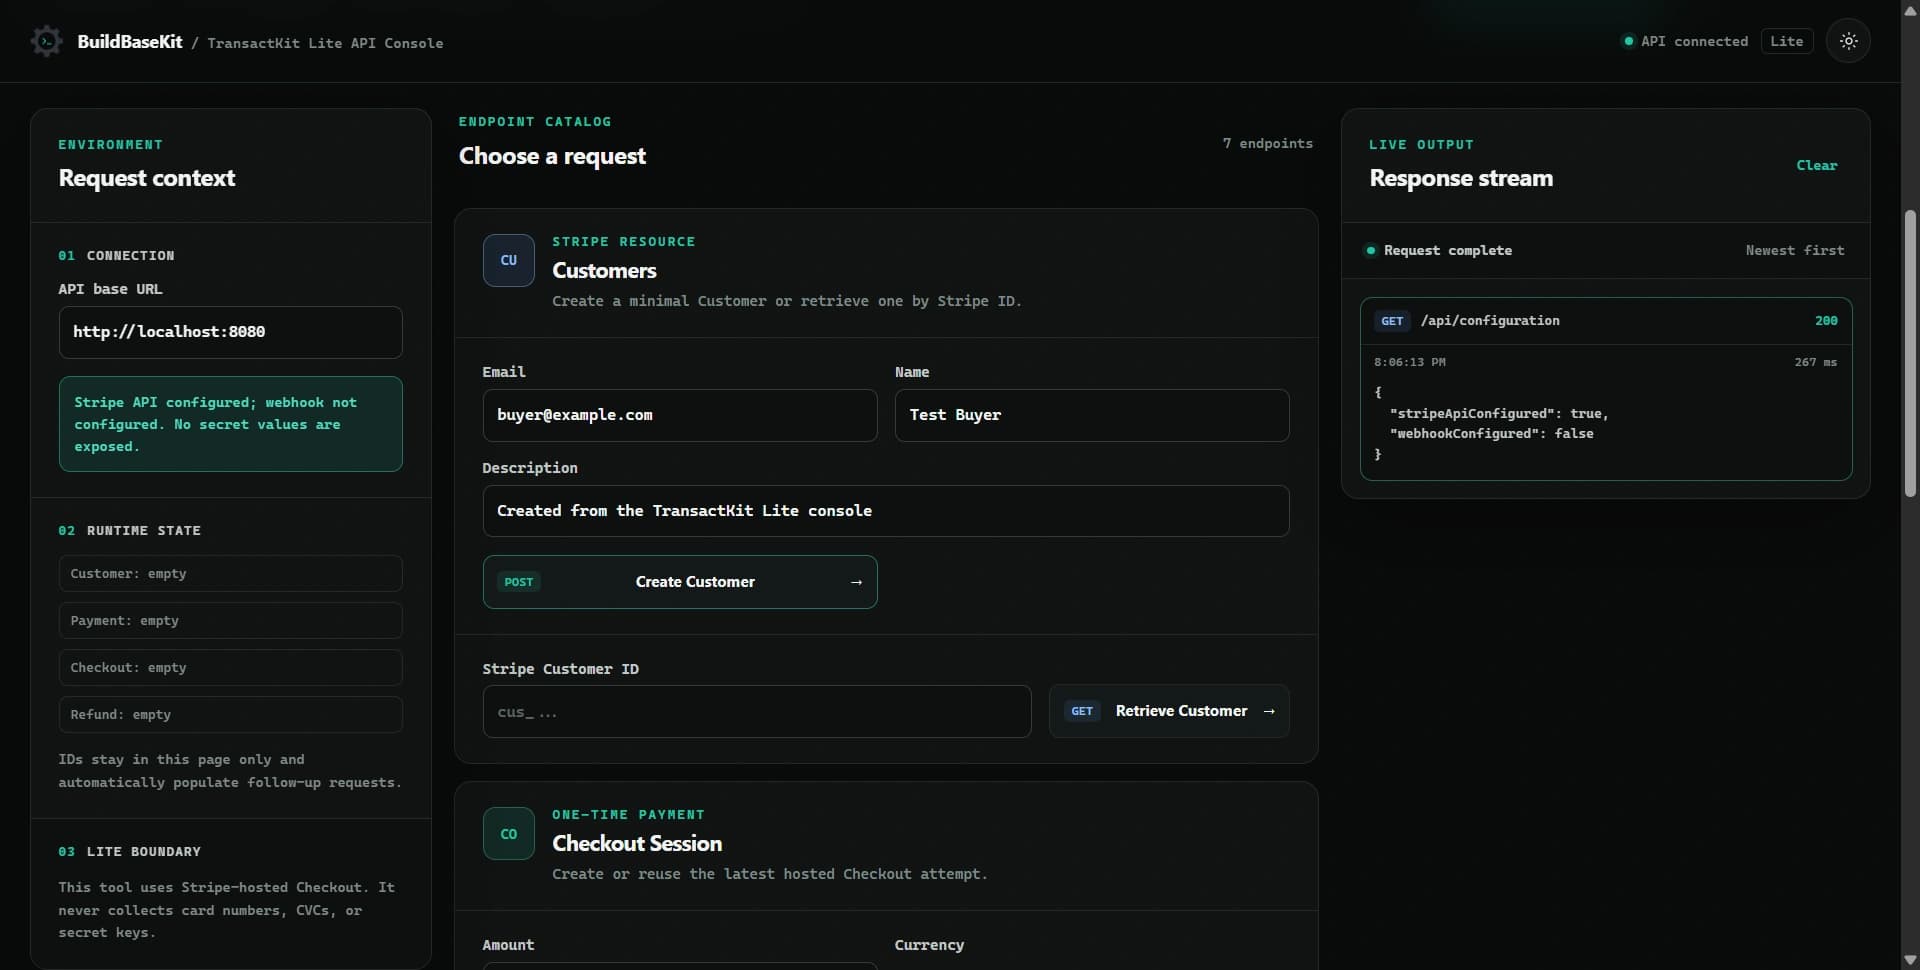Click the 'Newest first' sort label
This screenshot has height=970, width=1920.
1795,251
